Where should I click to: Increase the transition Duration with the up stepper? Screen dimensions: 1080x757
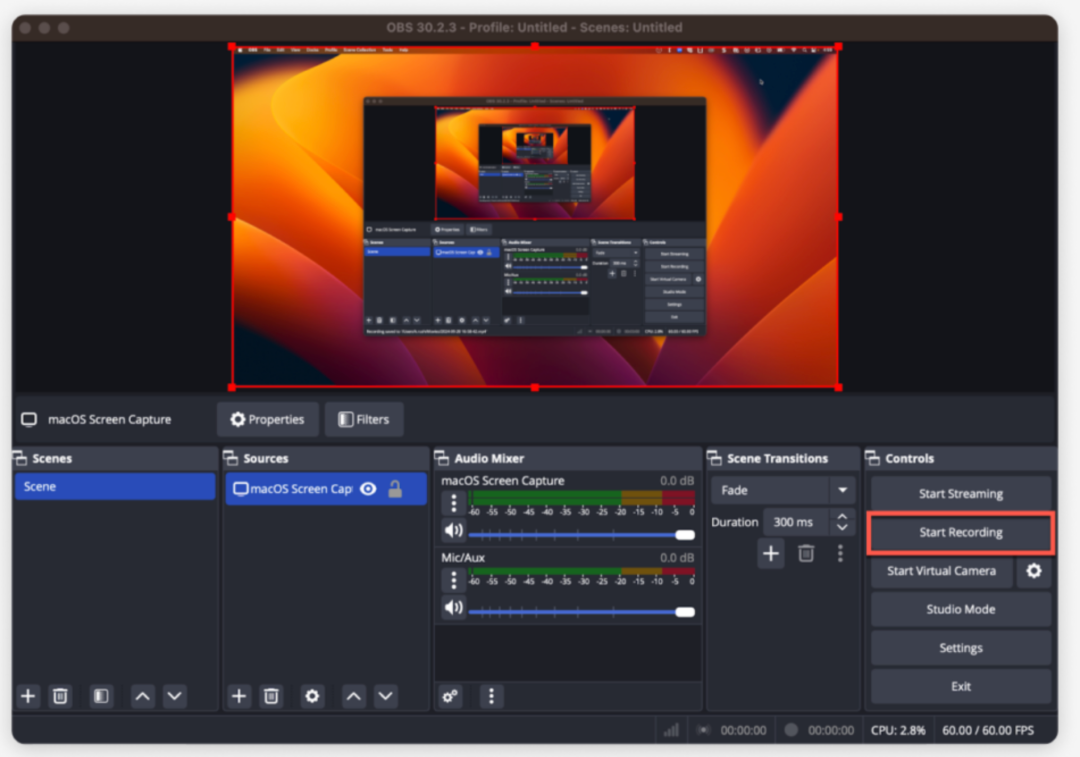pyautogui.click(x=842, y=516)
